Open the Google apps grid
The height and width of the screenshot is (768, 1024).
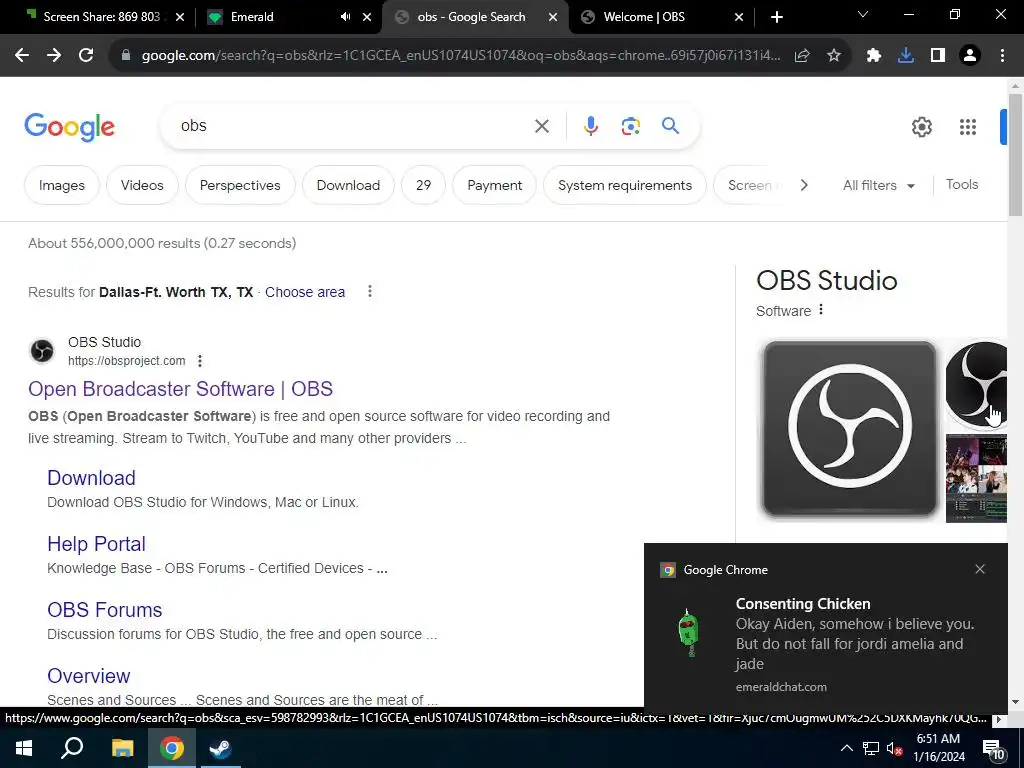click(968, 127)
